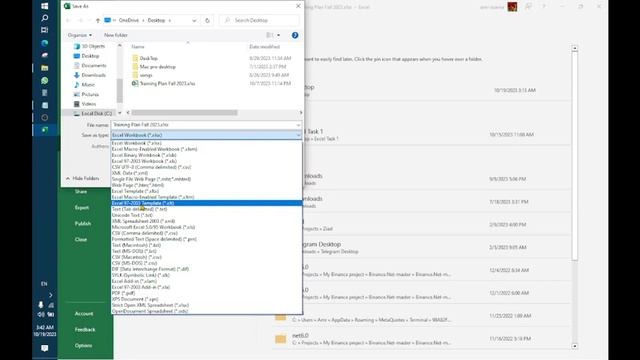Screen dimensions: 640x360
Task: Choose Excel Binary Workbook (*.xlsb) type
Action: (207, 155)
